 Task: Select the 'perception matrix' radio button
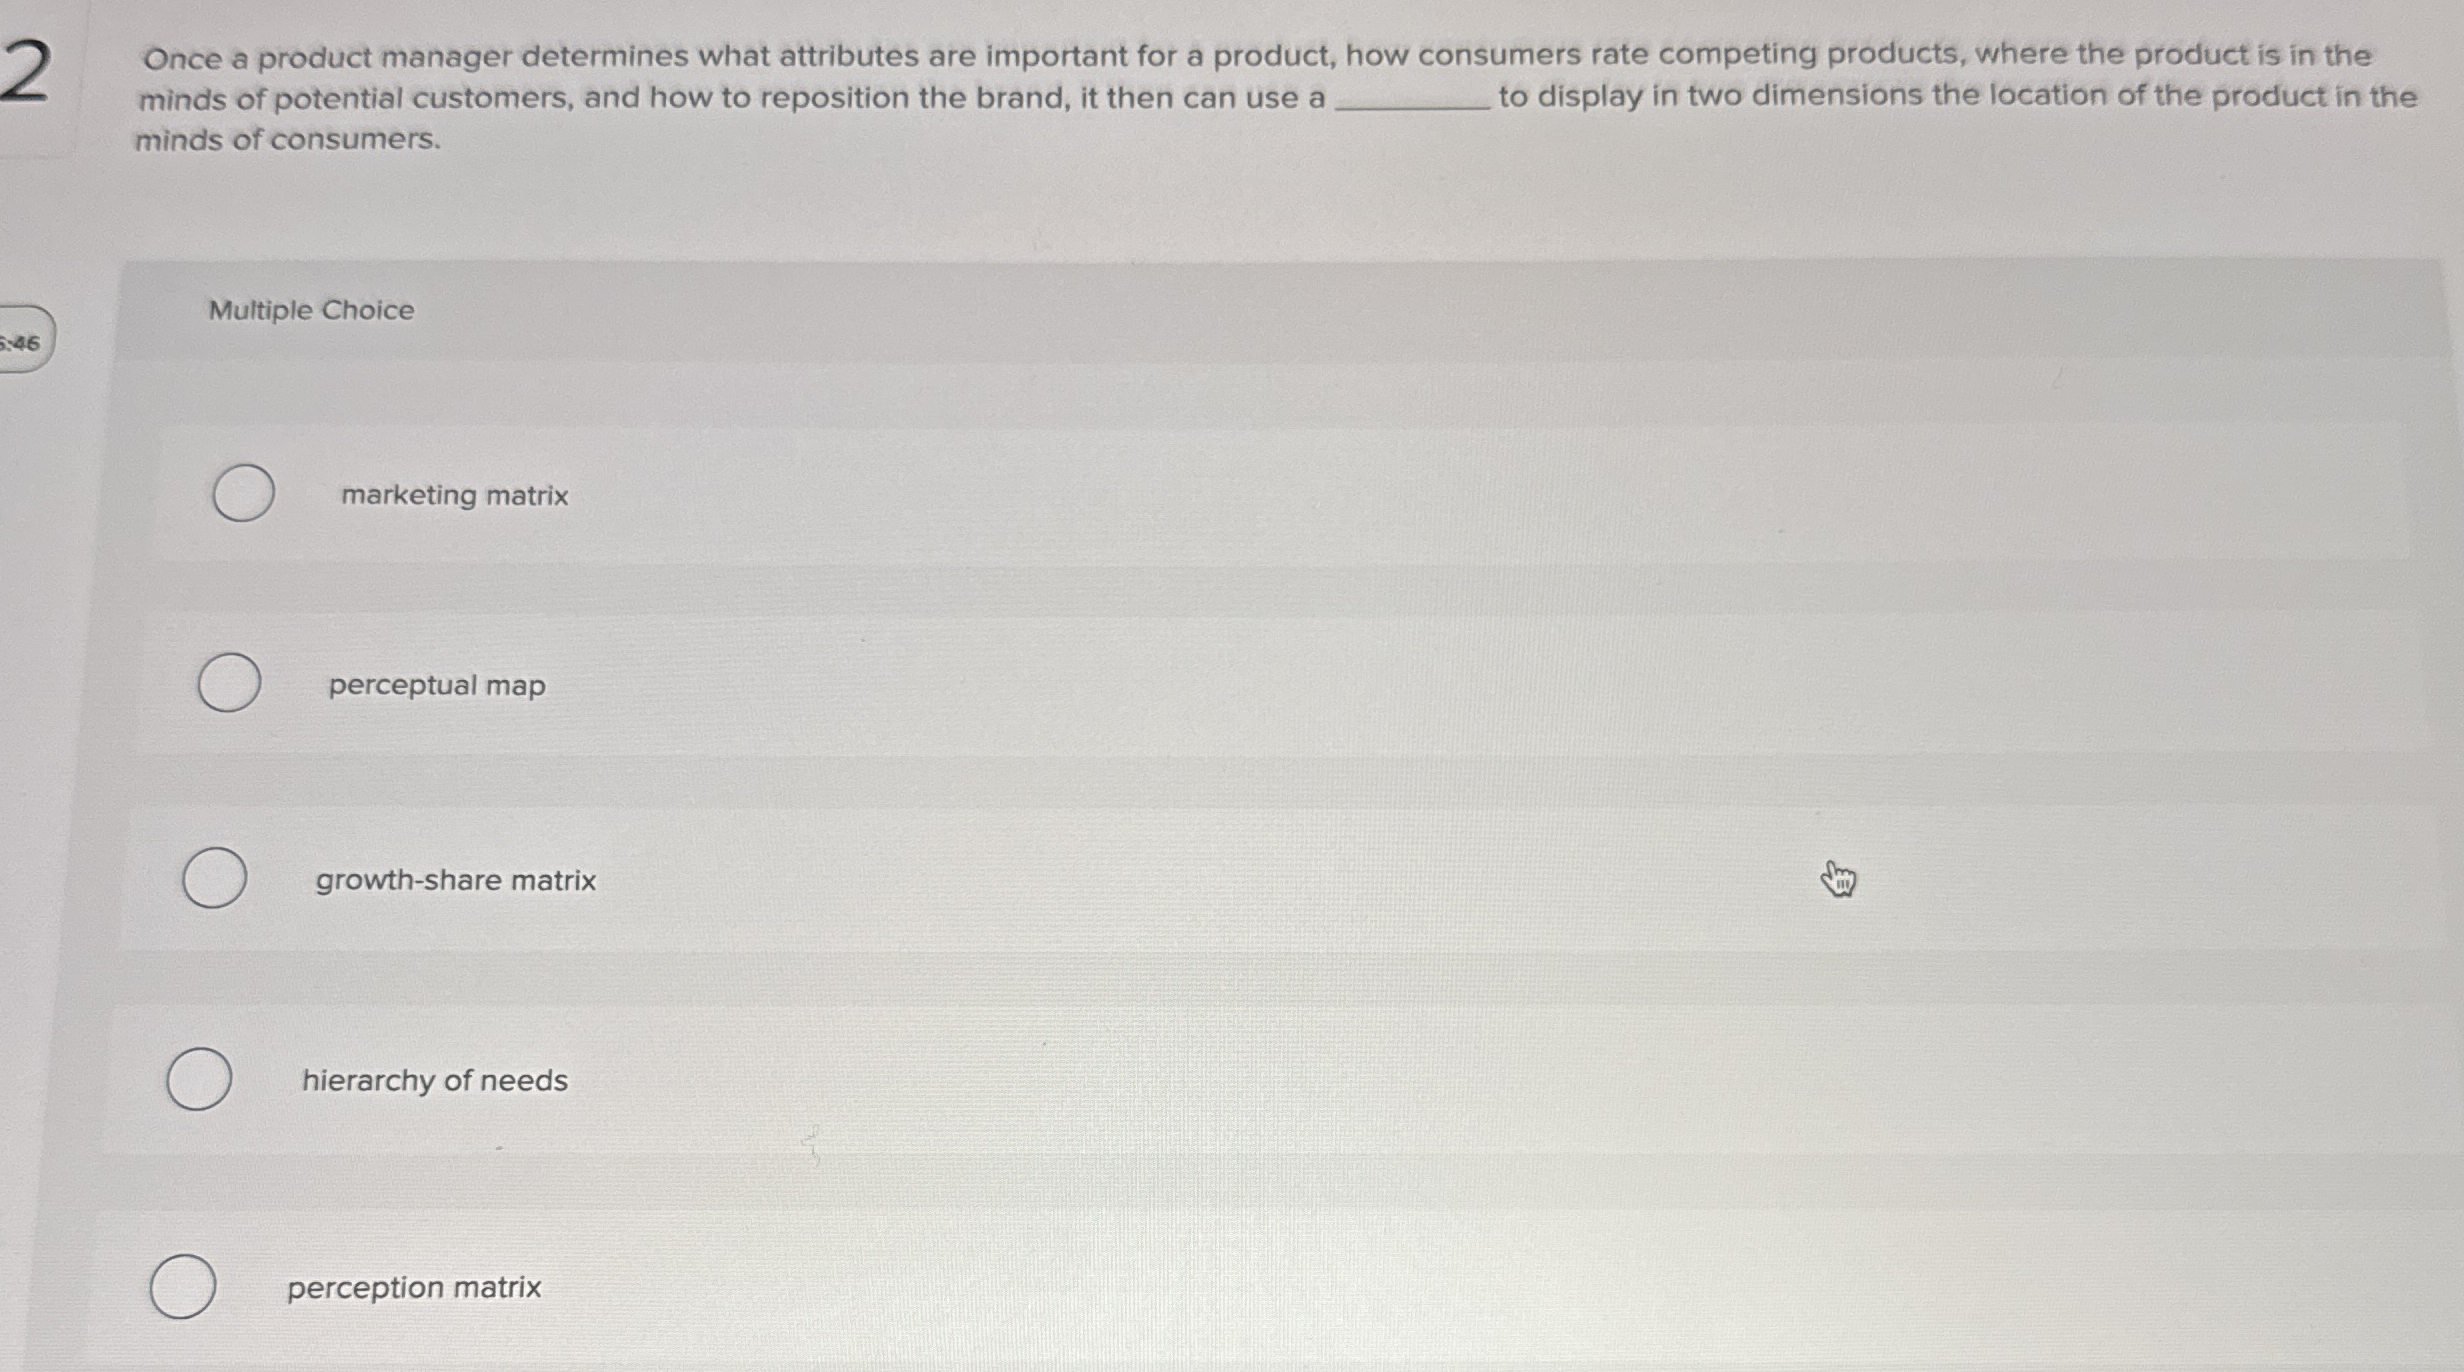tap(183, 1288)
